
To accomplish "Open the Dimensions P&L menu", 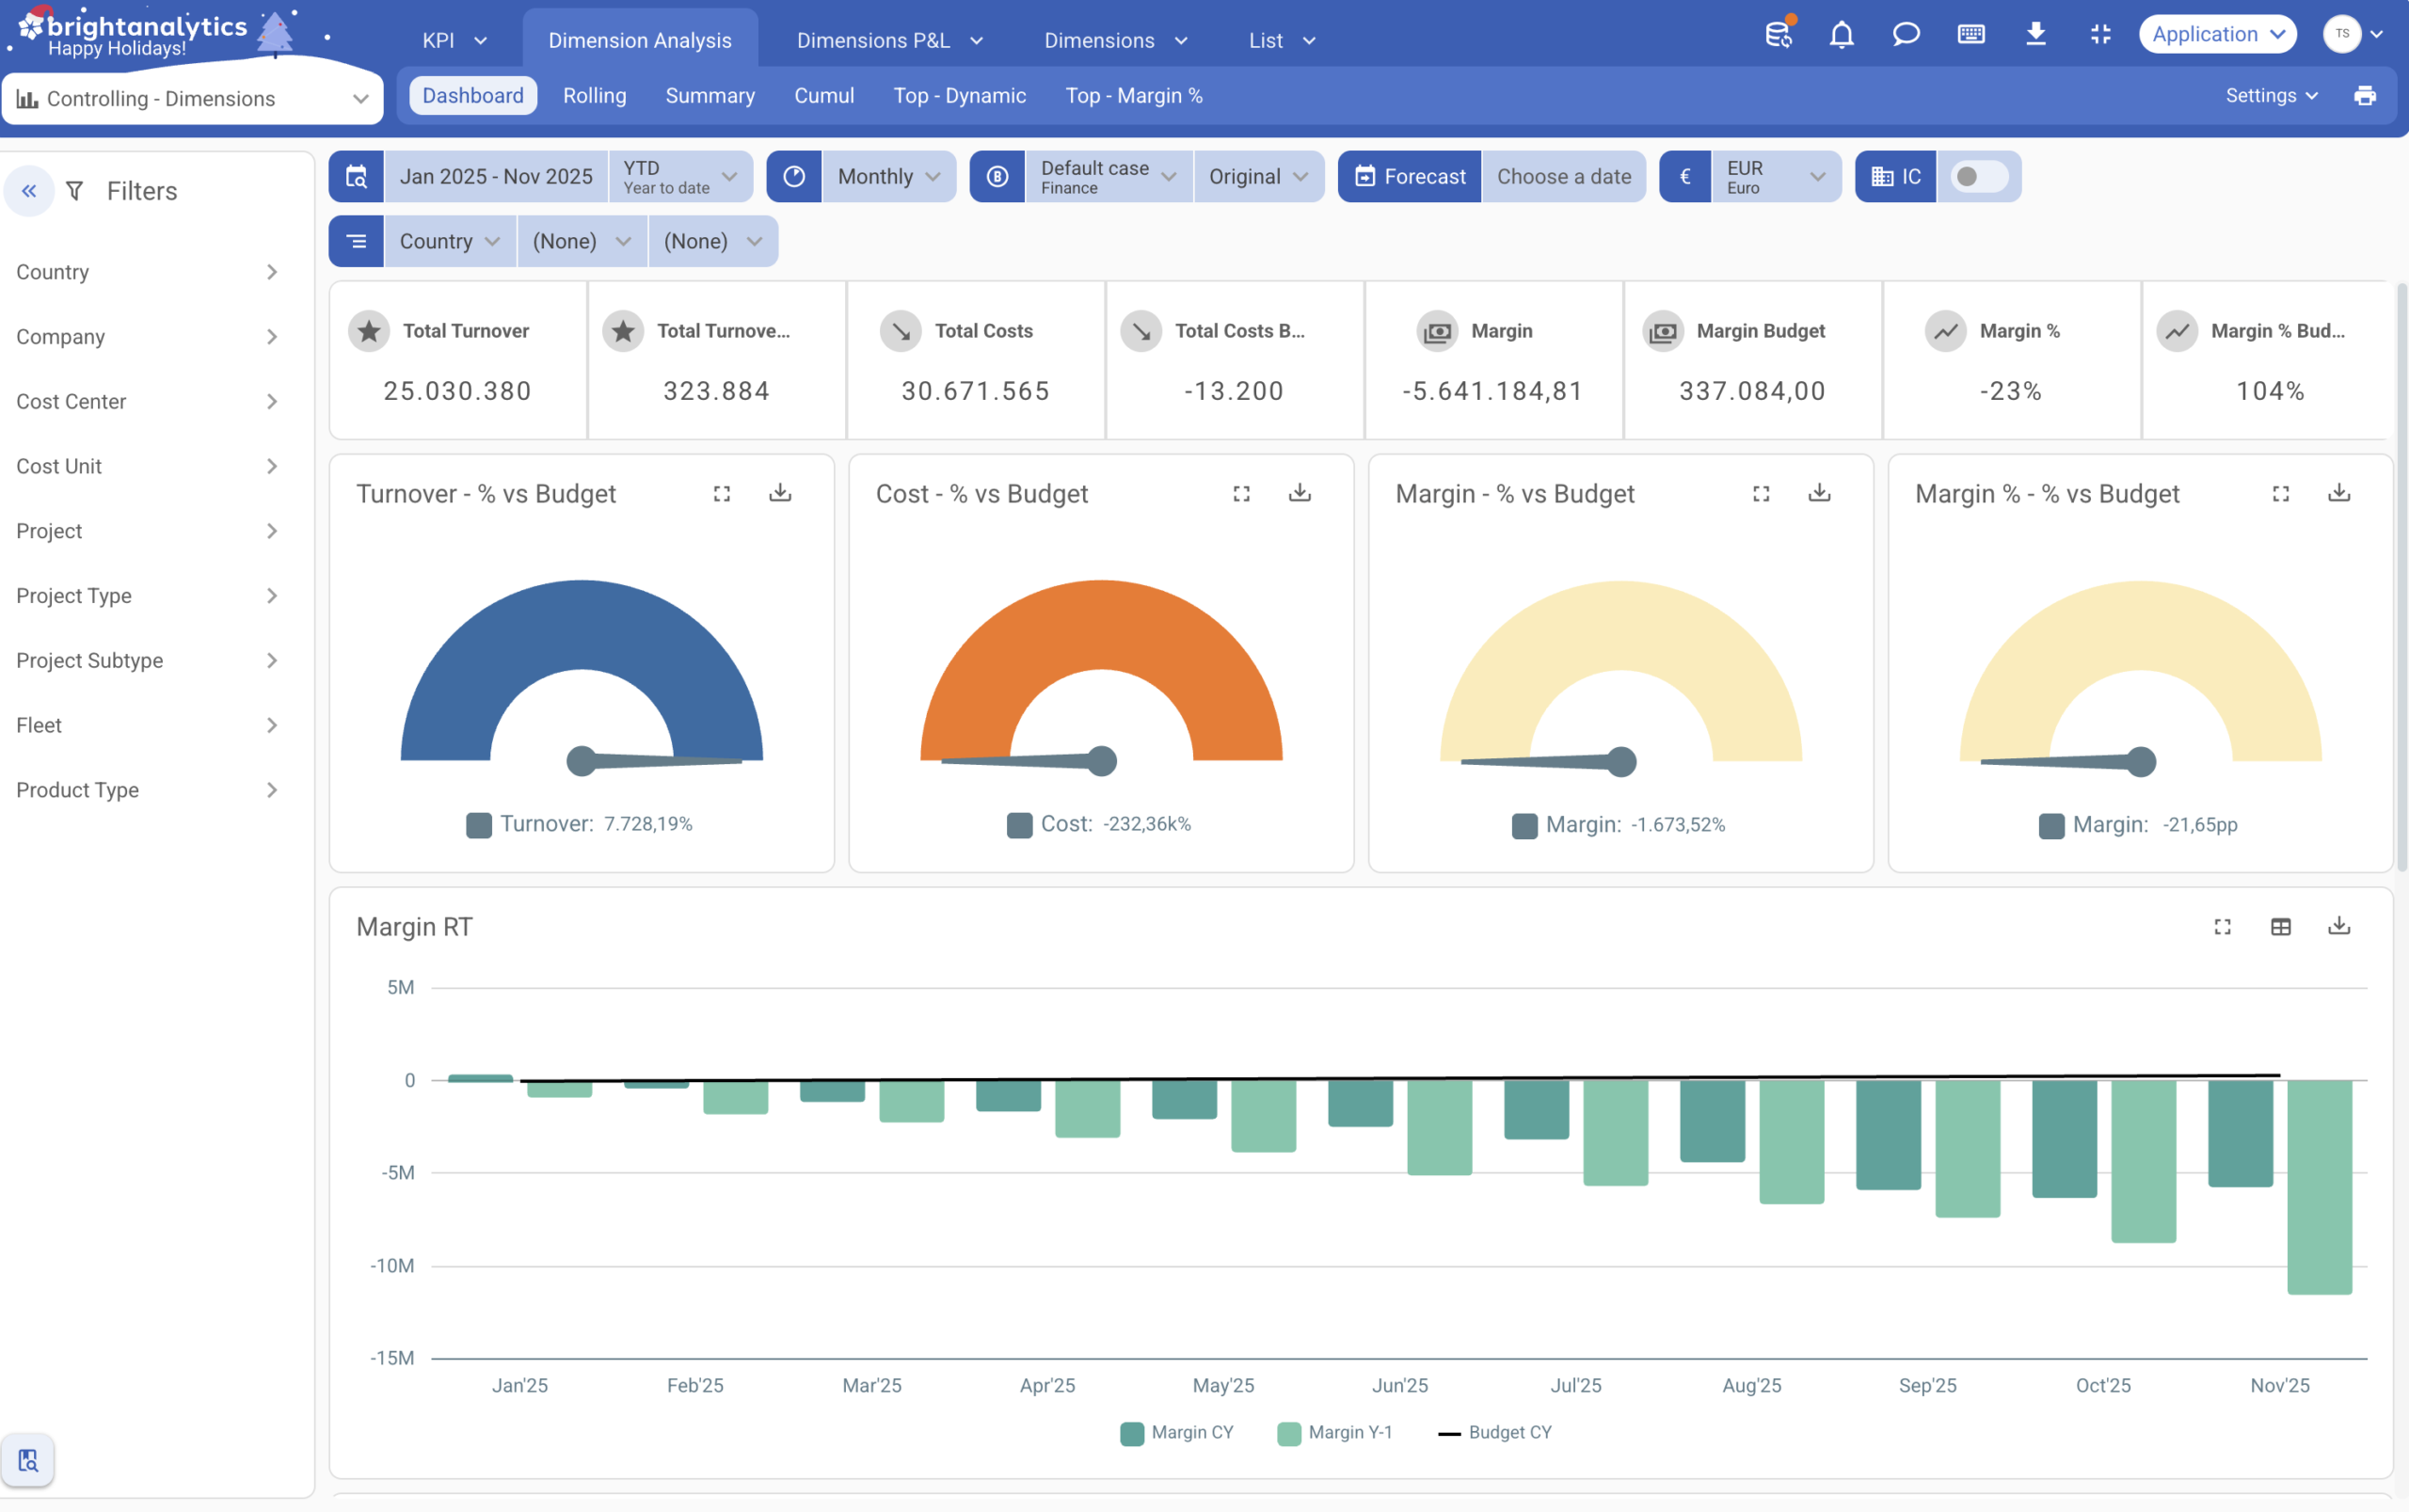I will click(889, 40).
